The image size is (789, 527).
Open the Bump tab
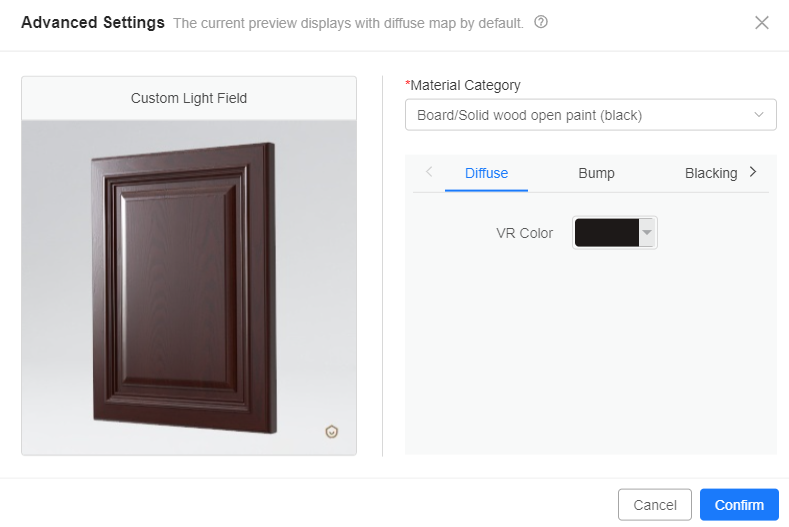(x=596, y=173)
